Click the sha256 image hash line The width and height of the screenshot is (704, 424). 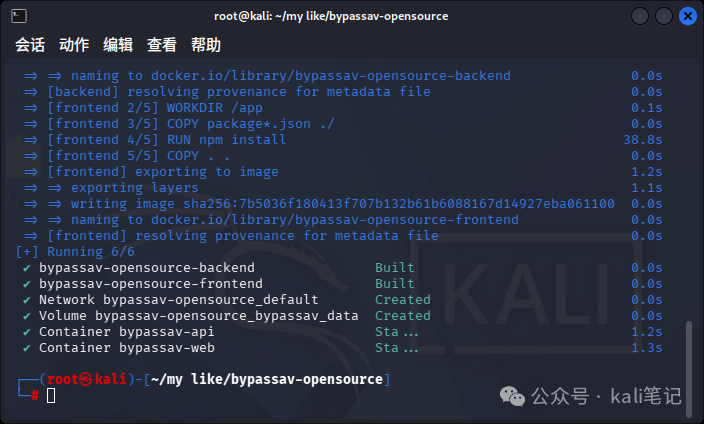pos(343,204)
